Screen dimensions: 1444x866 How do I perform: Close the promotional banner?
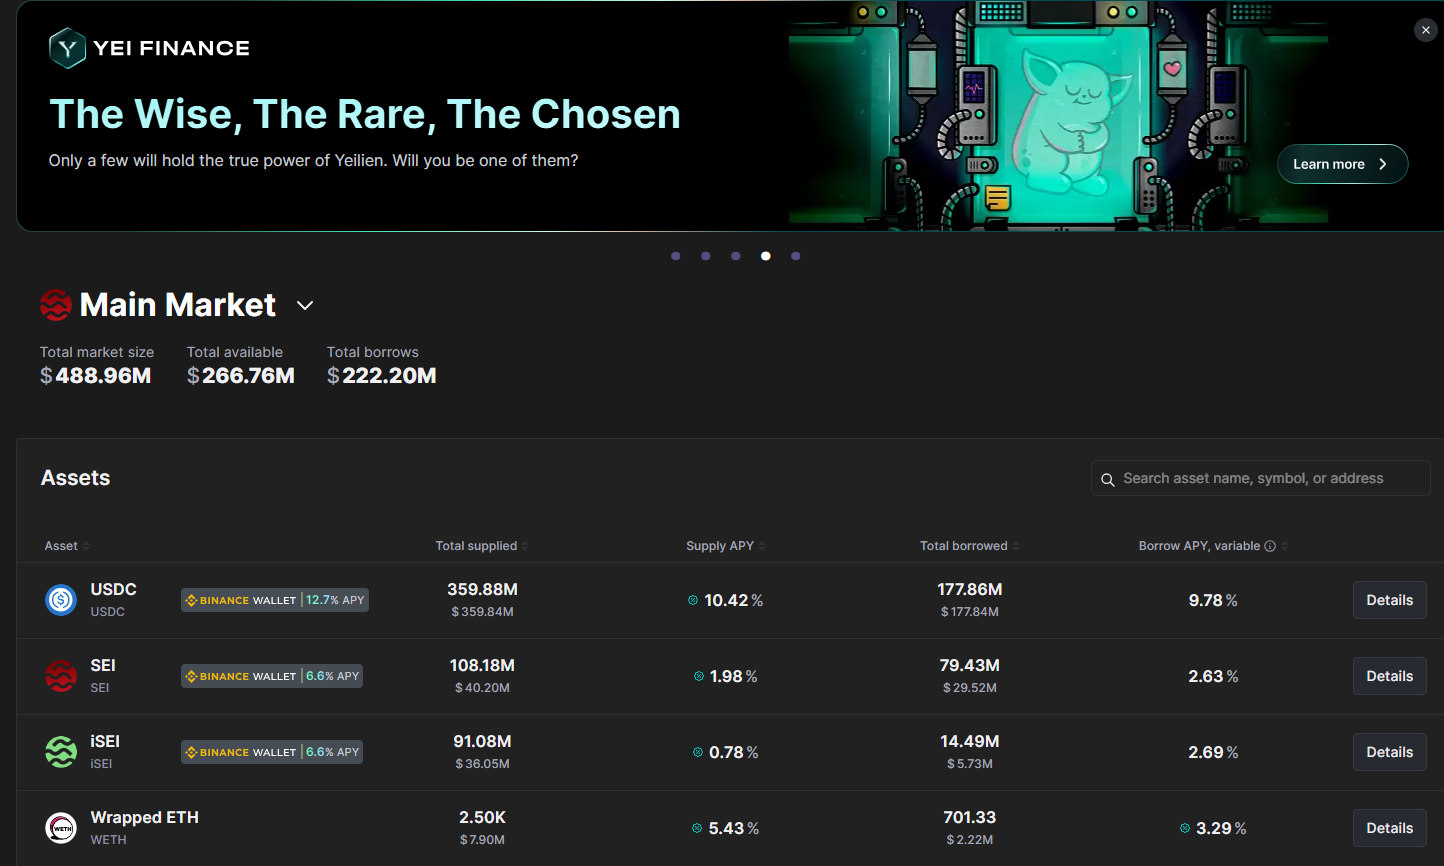click(x=1426, y=30)
